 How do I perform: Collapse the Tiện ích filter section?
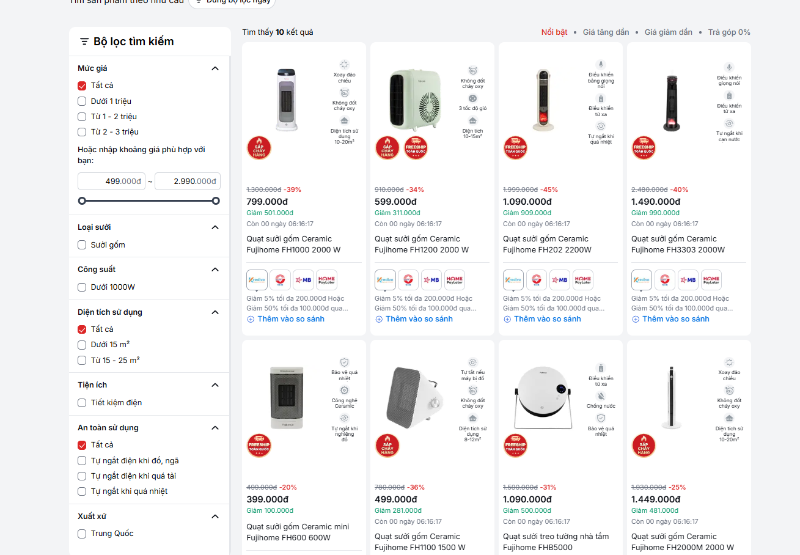coord(215,385)
